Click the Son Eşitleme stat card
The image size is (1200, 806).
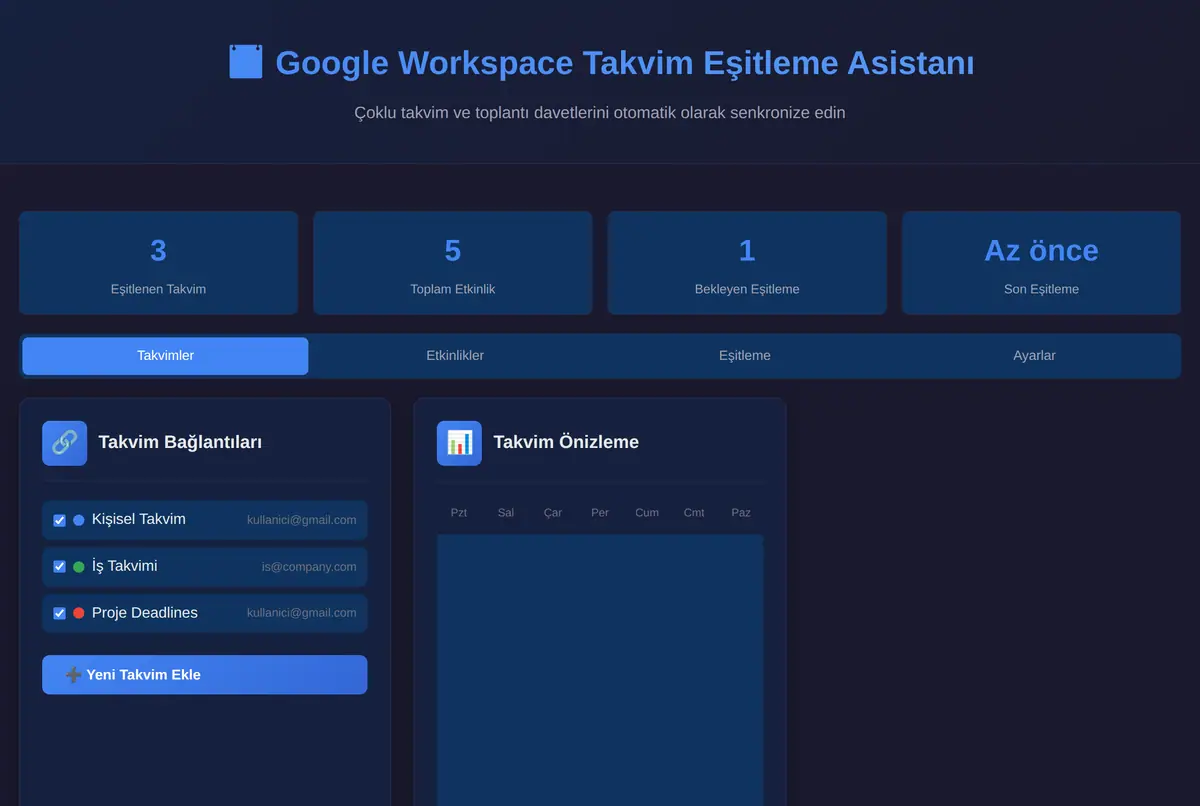(1041, 263)
